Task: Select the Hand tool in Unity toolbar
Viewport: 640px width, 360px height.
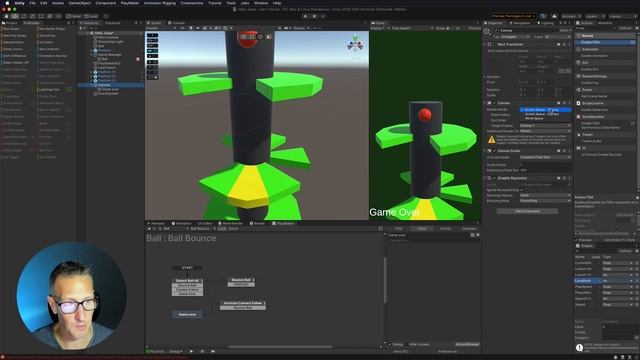Action: tap(7, 16)
